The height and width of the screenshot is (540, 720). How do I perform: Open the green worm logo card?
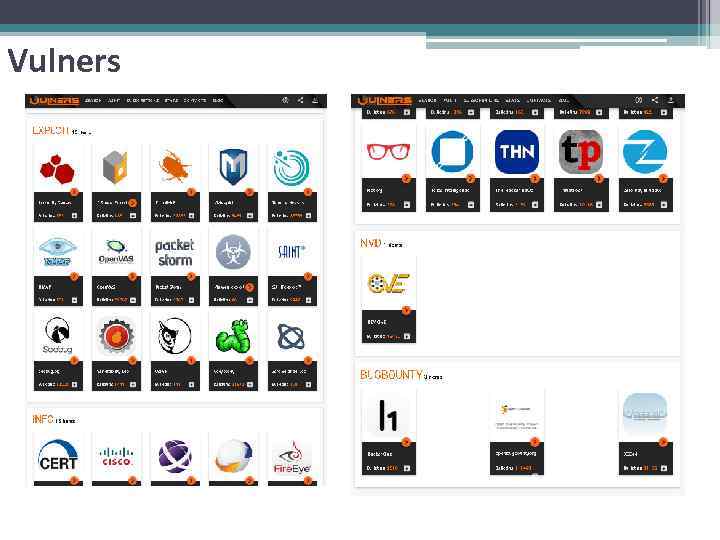pos(233,352)
